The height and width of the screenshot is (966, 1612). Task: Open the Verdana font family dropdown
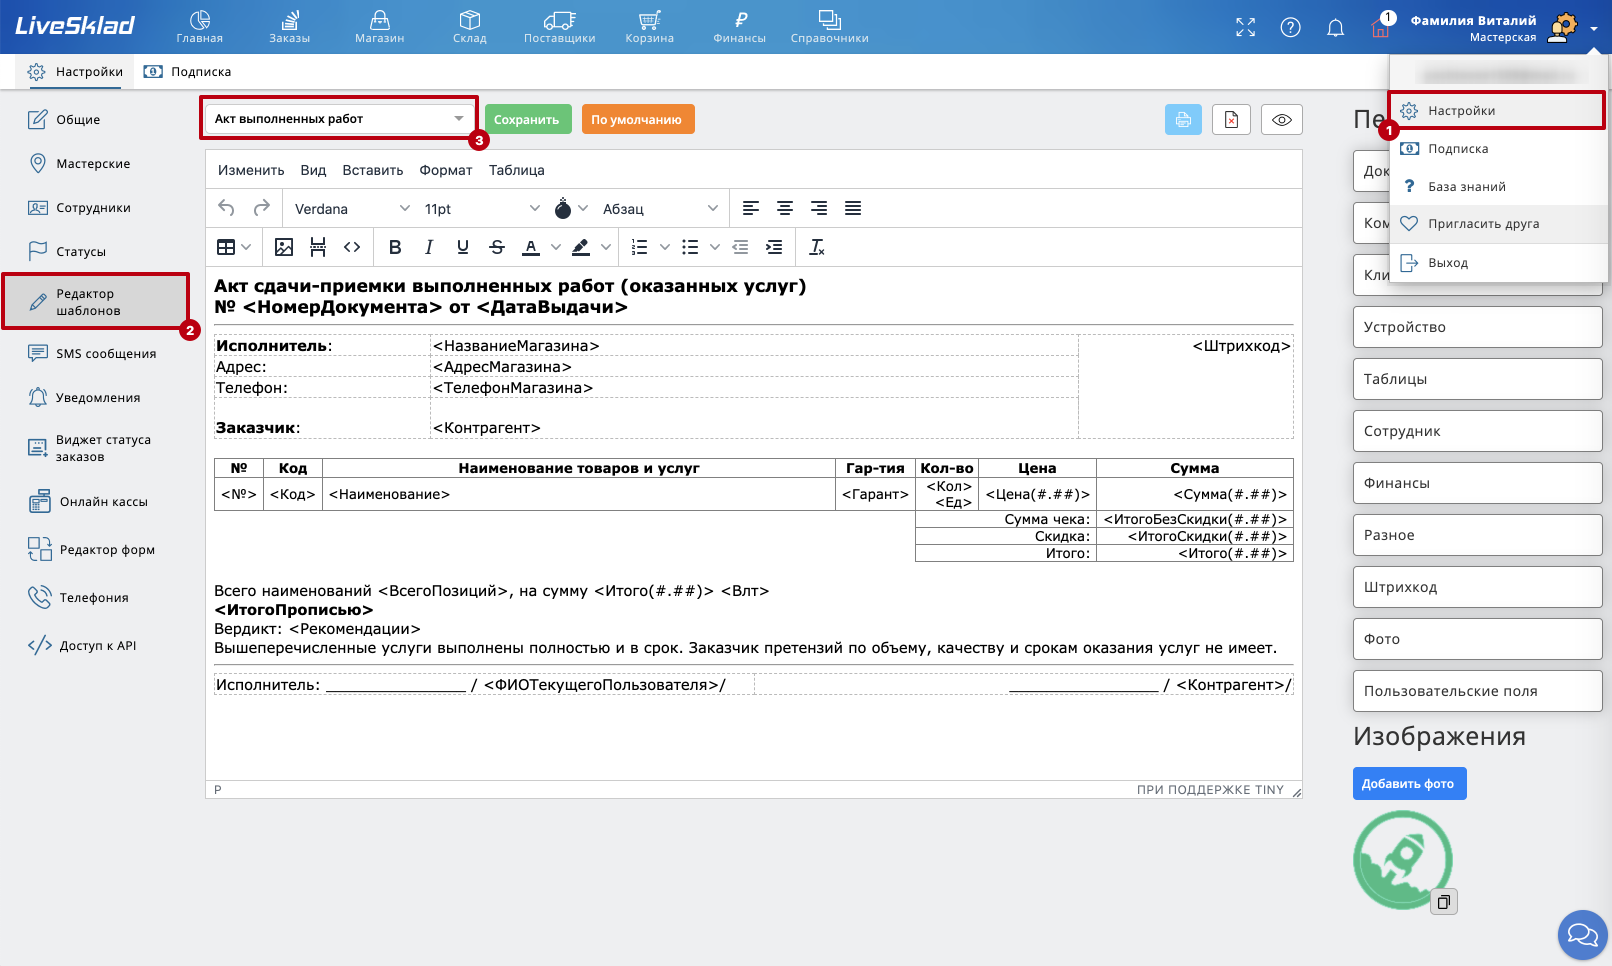point(352,208)
